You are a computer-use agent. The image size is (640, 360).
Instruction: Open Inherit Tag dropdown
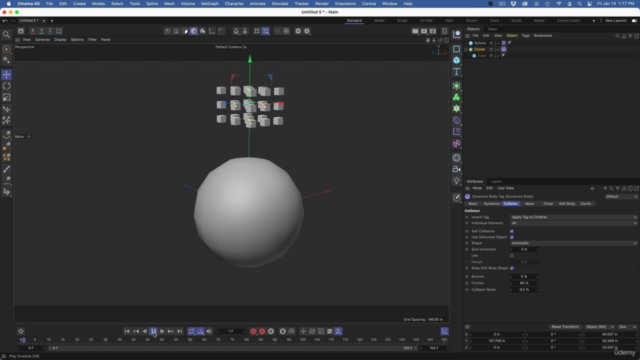pos(573,217)
